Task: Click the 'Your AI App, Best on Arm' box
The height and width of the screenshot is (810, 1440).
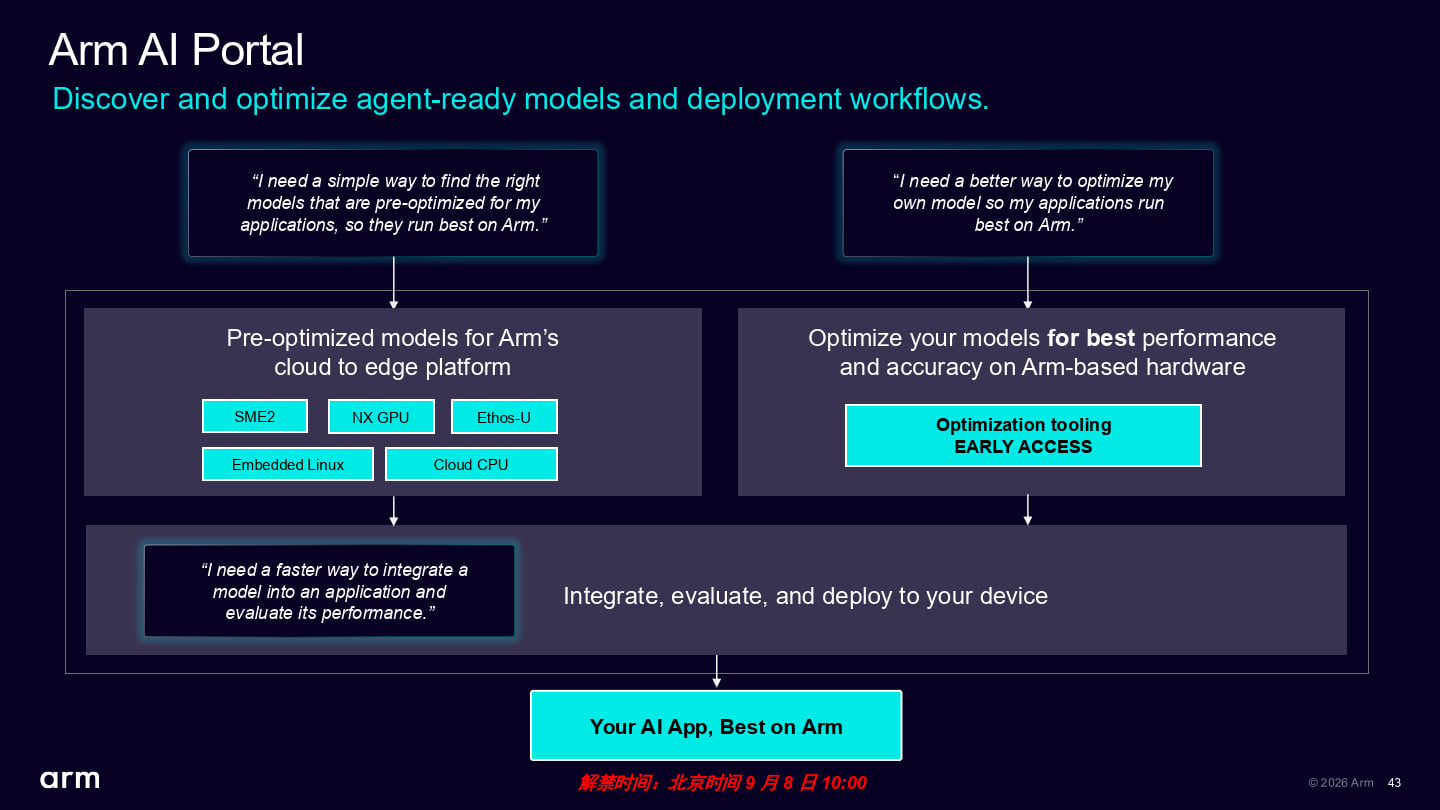Action: pos(716,726)
